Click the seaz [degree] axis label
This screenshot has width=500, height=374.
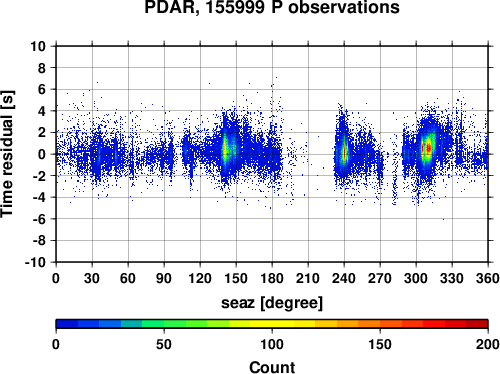pyautogui.click(x=272, y=303)
